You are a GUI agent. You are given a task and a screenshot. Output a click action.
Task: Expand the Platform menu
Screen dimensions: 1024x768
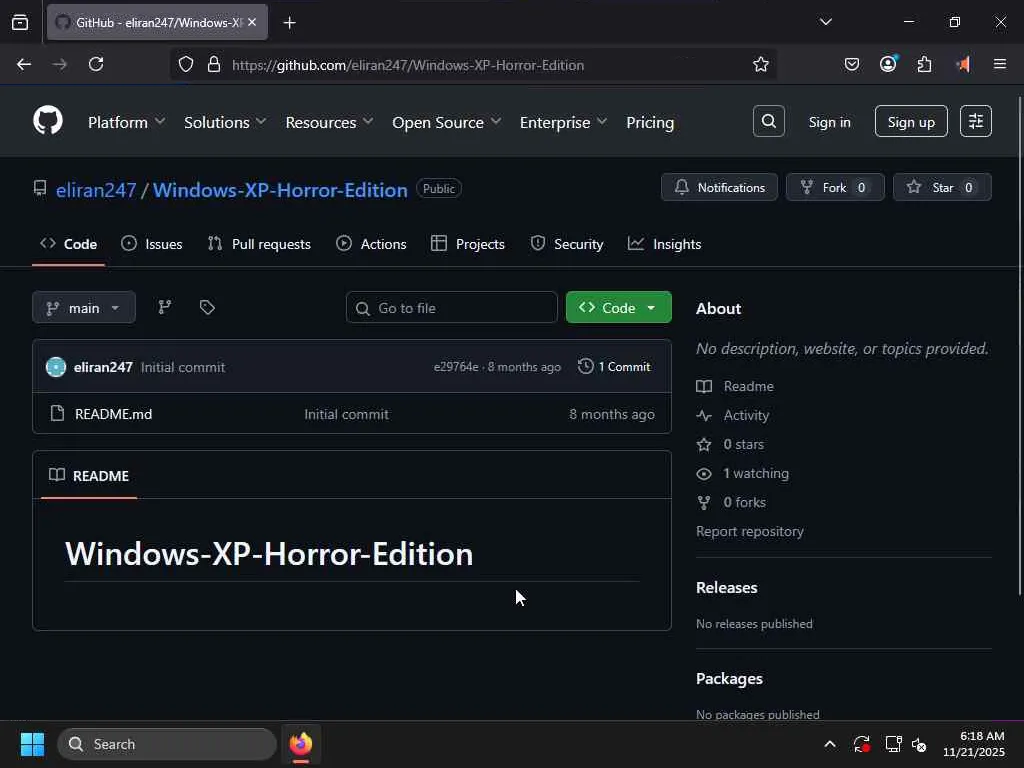coord(126,122)
